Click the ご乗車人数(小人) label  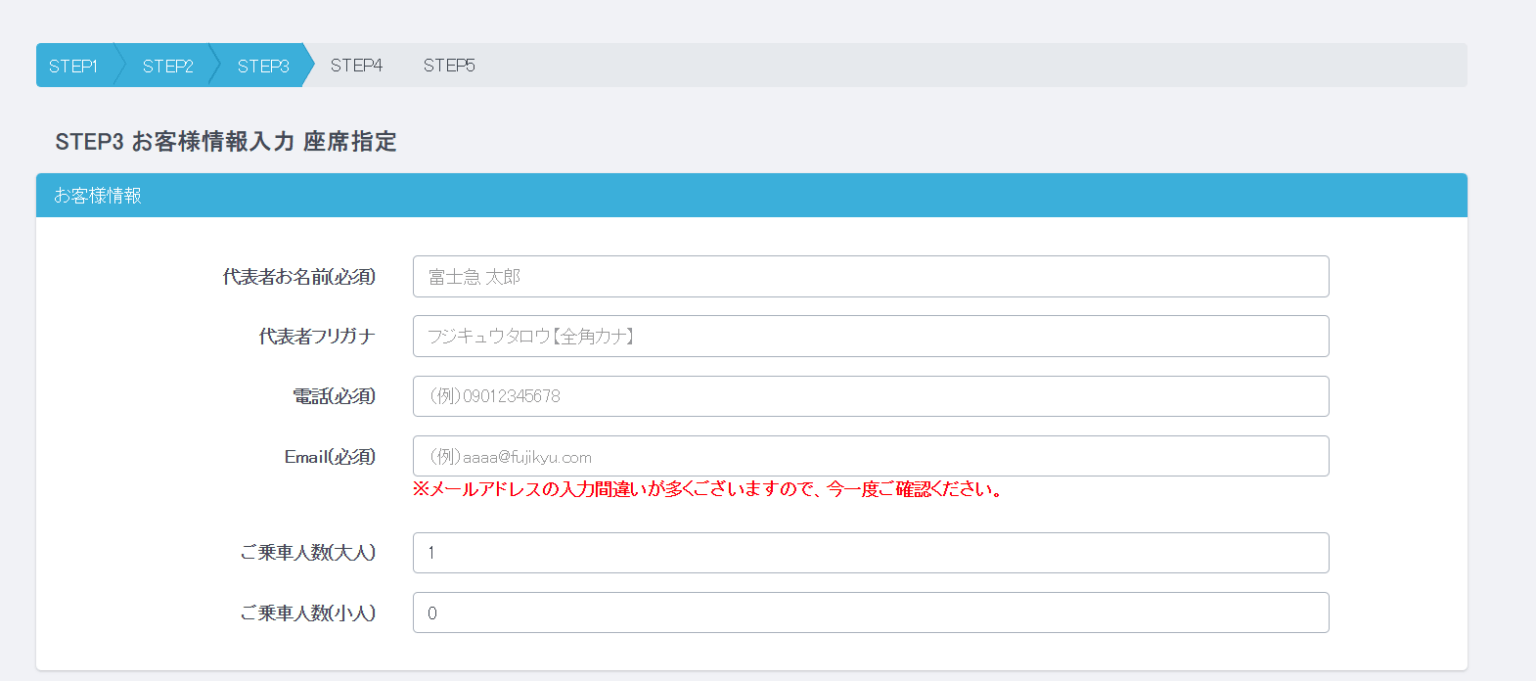pos(308,613)
